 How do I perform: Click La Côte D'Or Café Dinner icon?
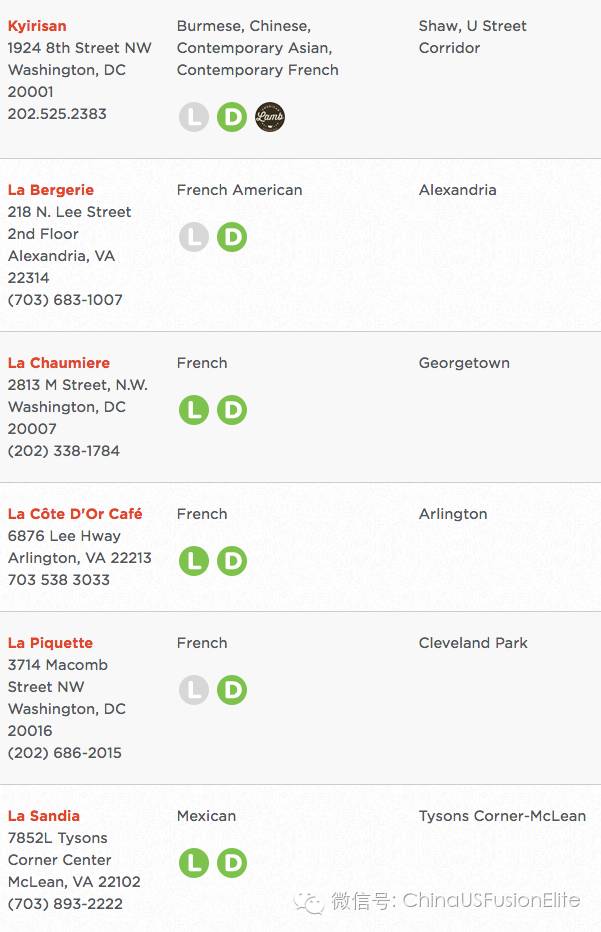pyautogui.click(x=232, y=561)
